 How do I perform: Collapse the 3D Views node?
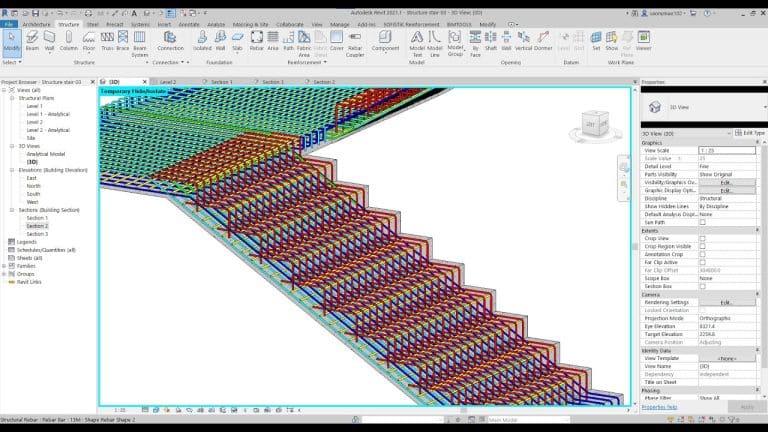(x=12, y=146)
